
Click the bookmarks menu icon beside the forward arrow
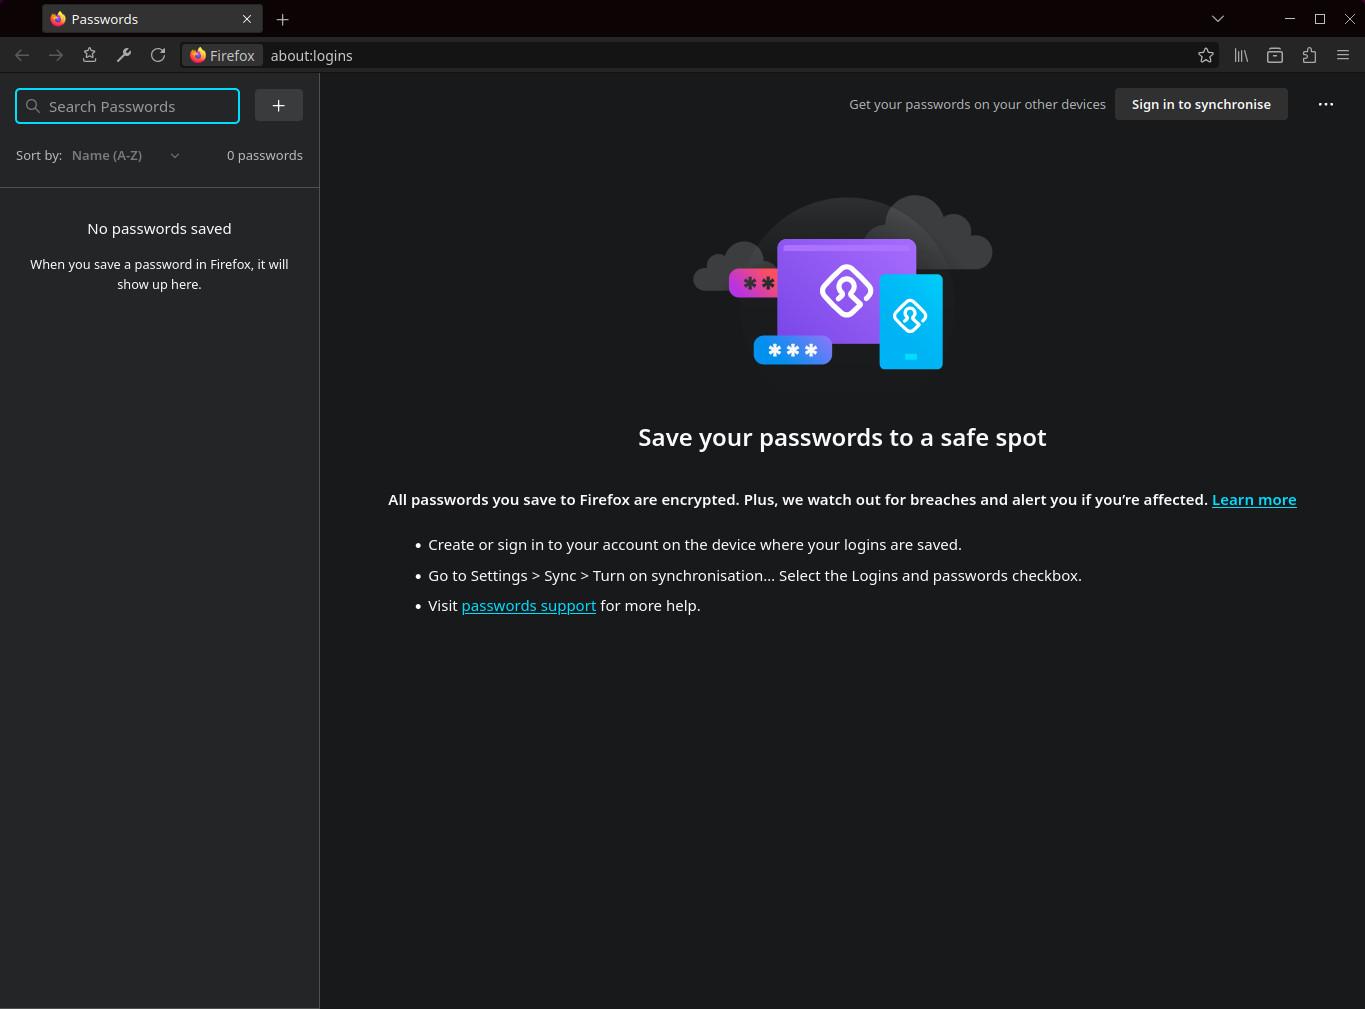pyautogui.click(x=90, y=56)
